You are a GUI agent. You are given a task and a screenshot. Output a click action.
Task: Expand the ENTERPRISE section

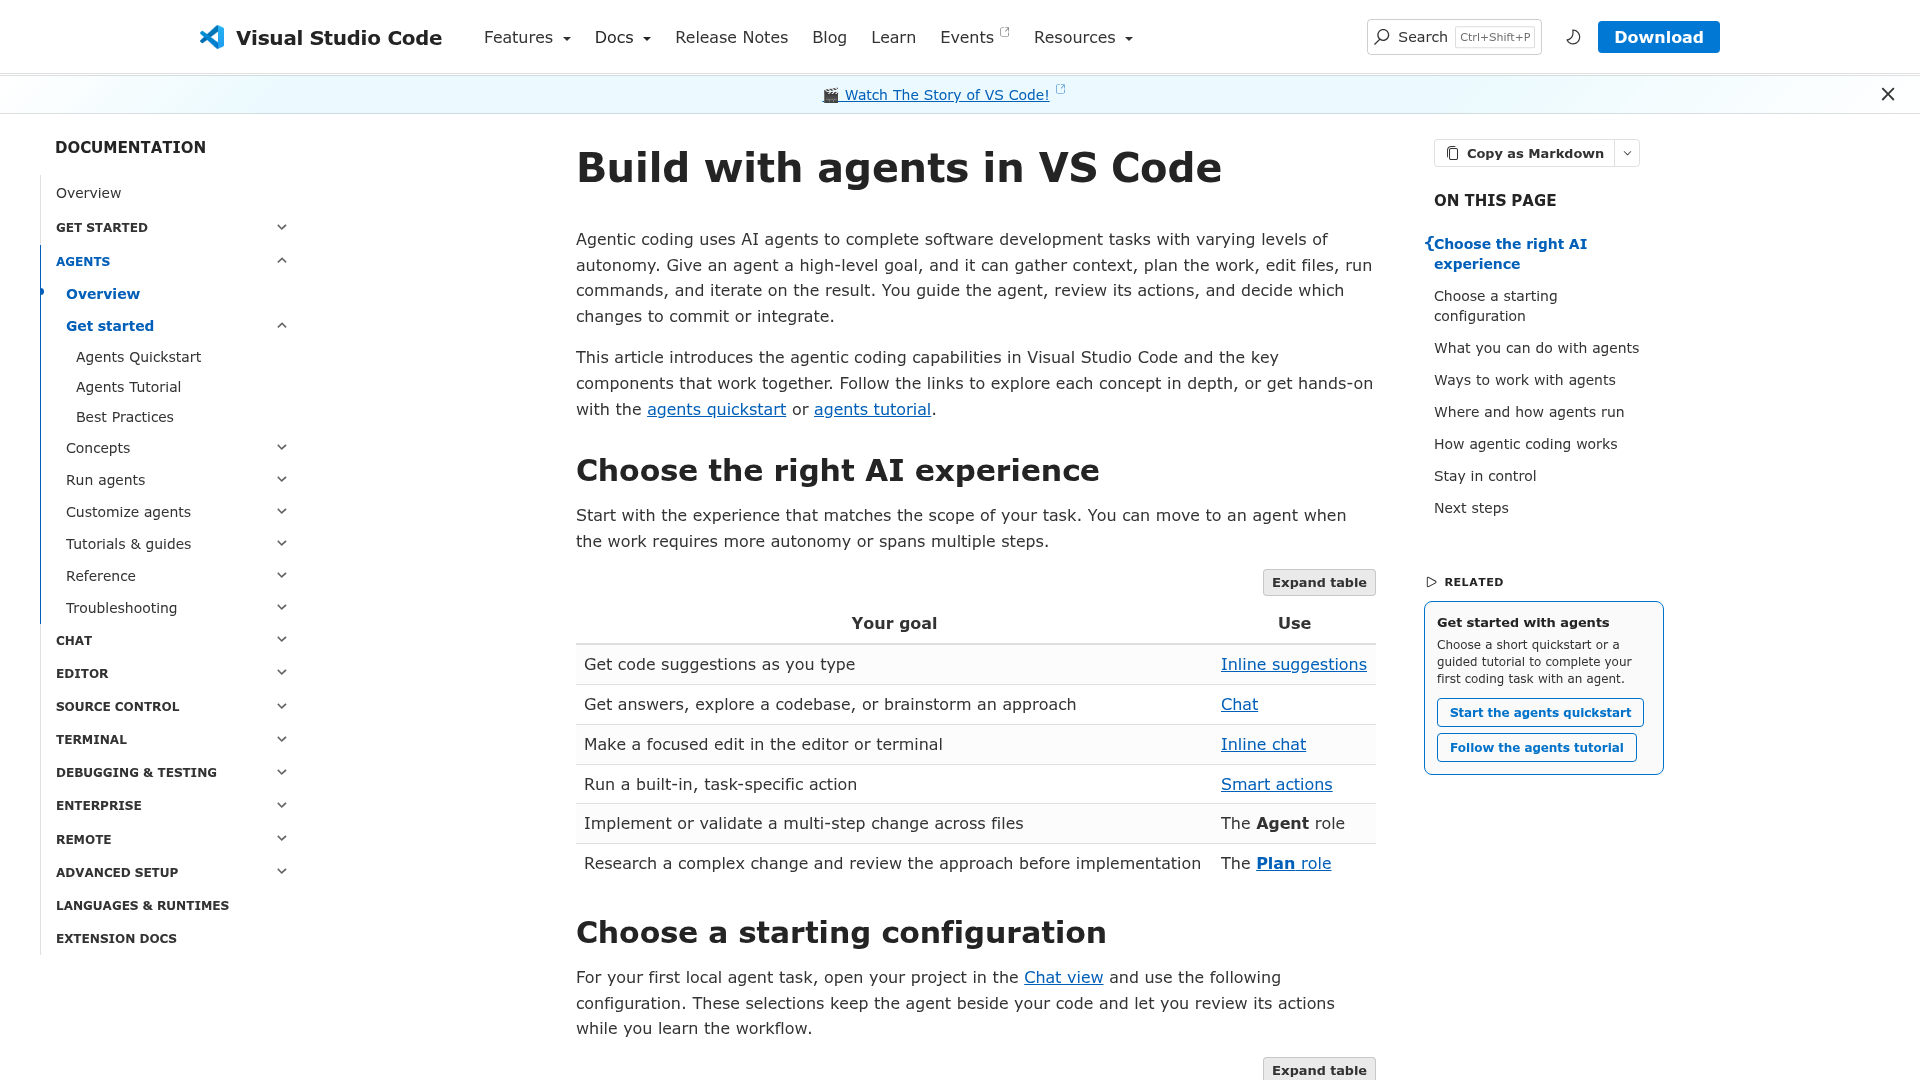point(282,805)
